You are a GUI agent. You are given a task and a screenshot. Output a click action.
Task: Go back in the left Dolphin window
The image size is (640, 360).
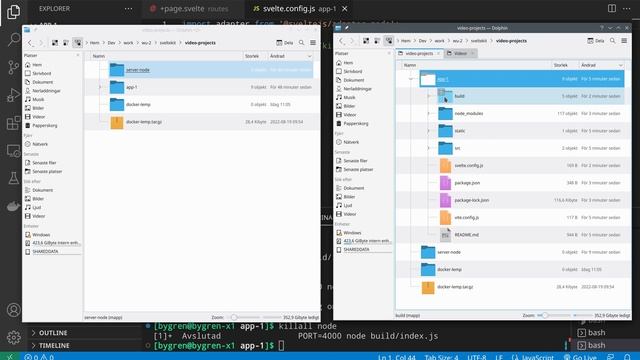click(30, 42)
